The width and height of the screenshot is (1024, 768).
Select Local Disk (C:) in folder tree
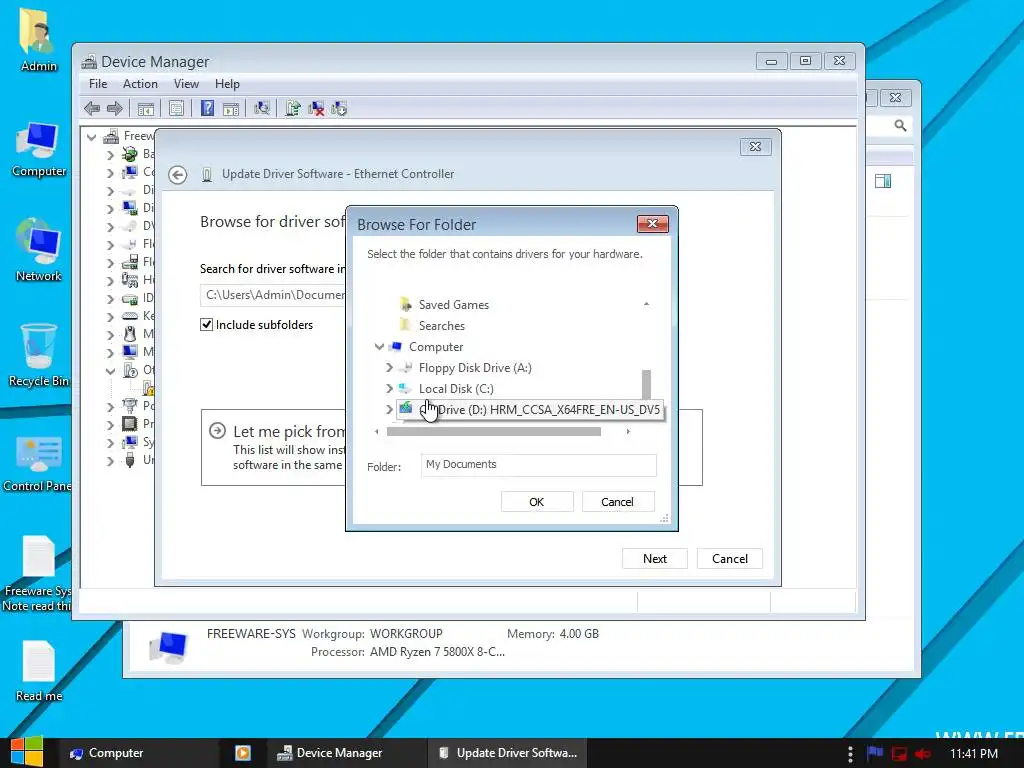click(456, 389)
